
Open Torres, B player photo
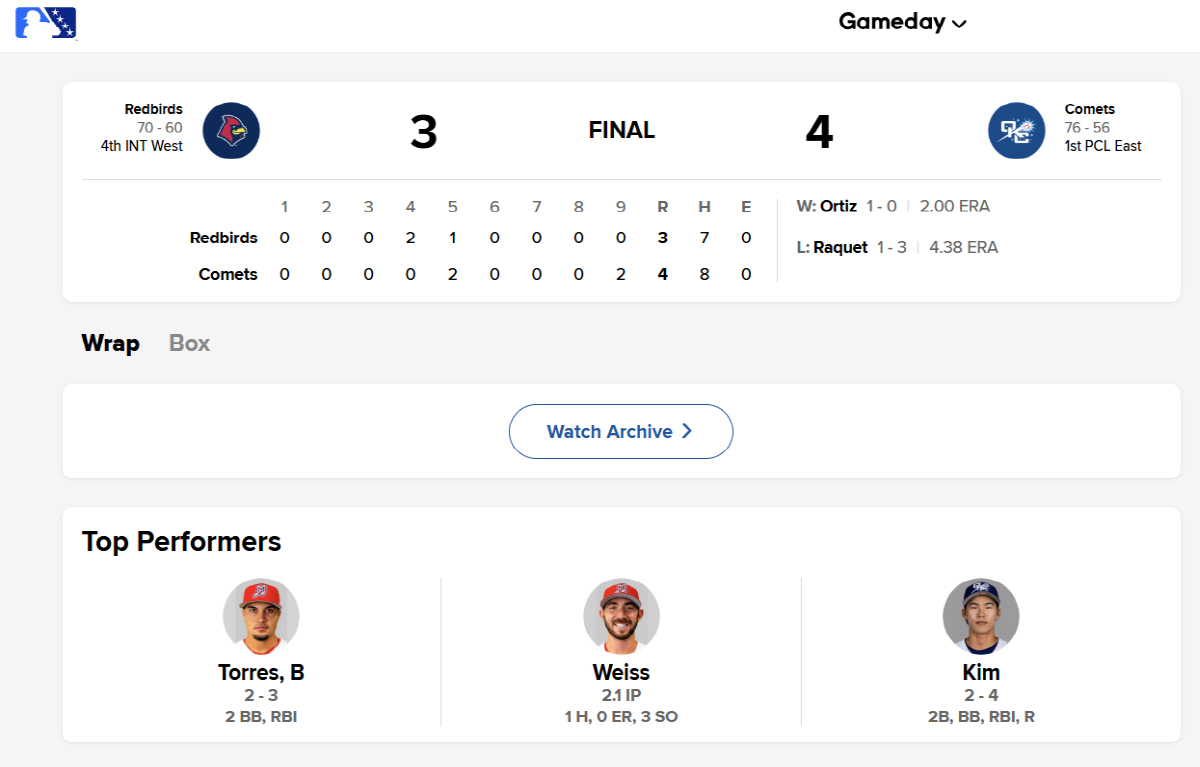(261, 616)
